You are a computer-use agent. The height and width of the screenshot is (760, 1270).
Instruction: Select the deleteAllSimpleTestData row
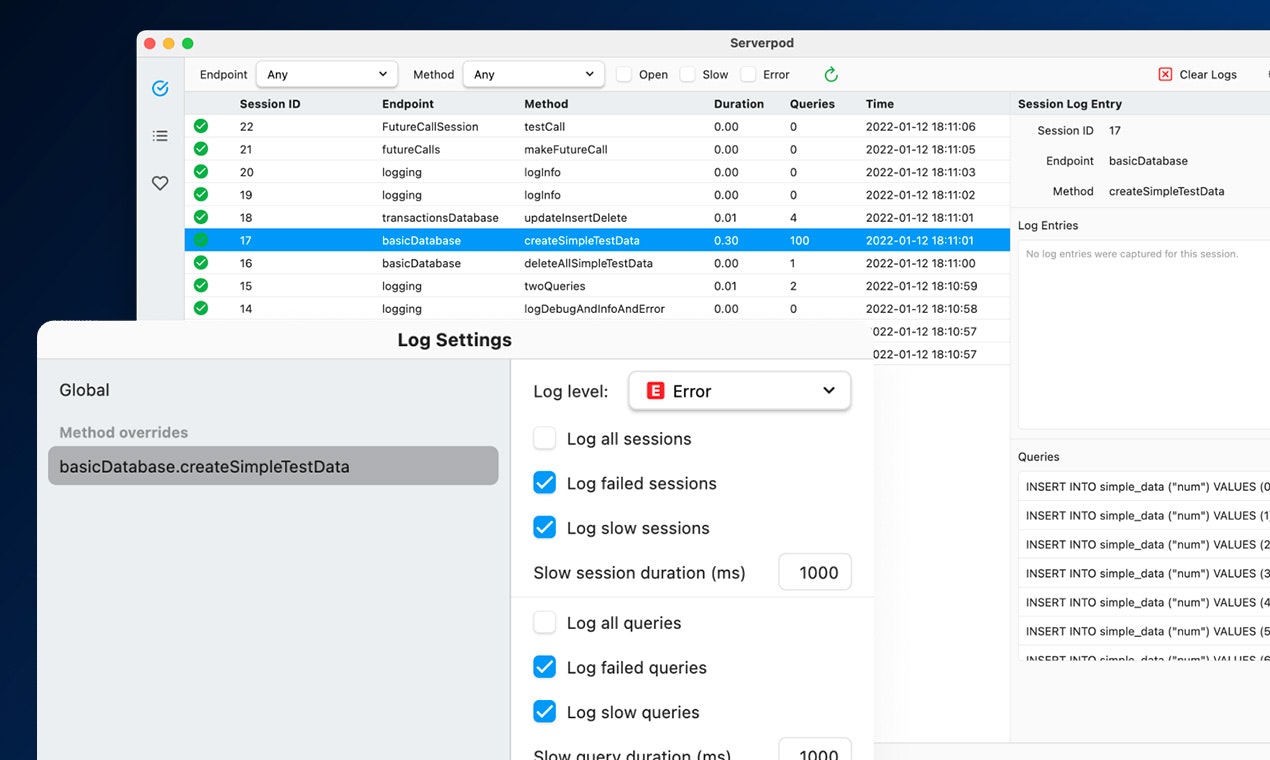[597, 263]
